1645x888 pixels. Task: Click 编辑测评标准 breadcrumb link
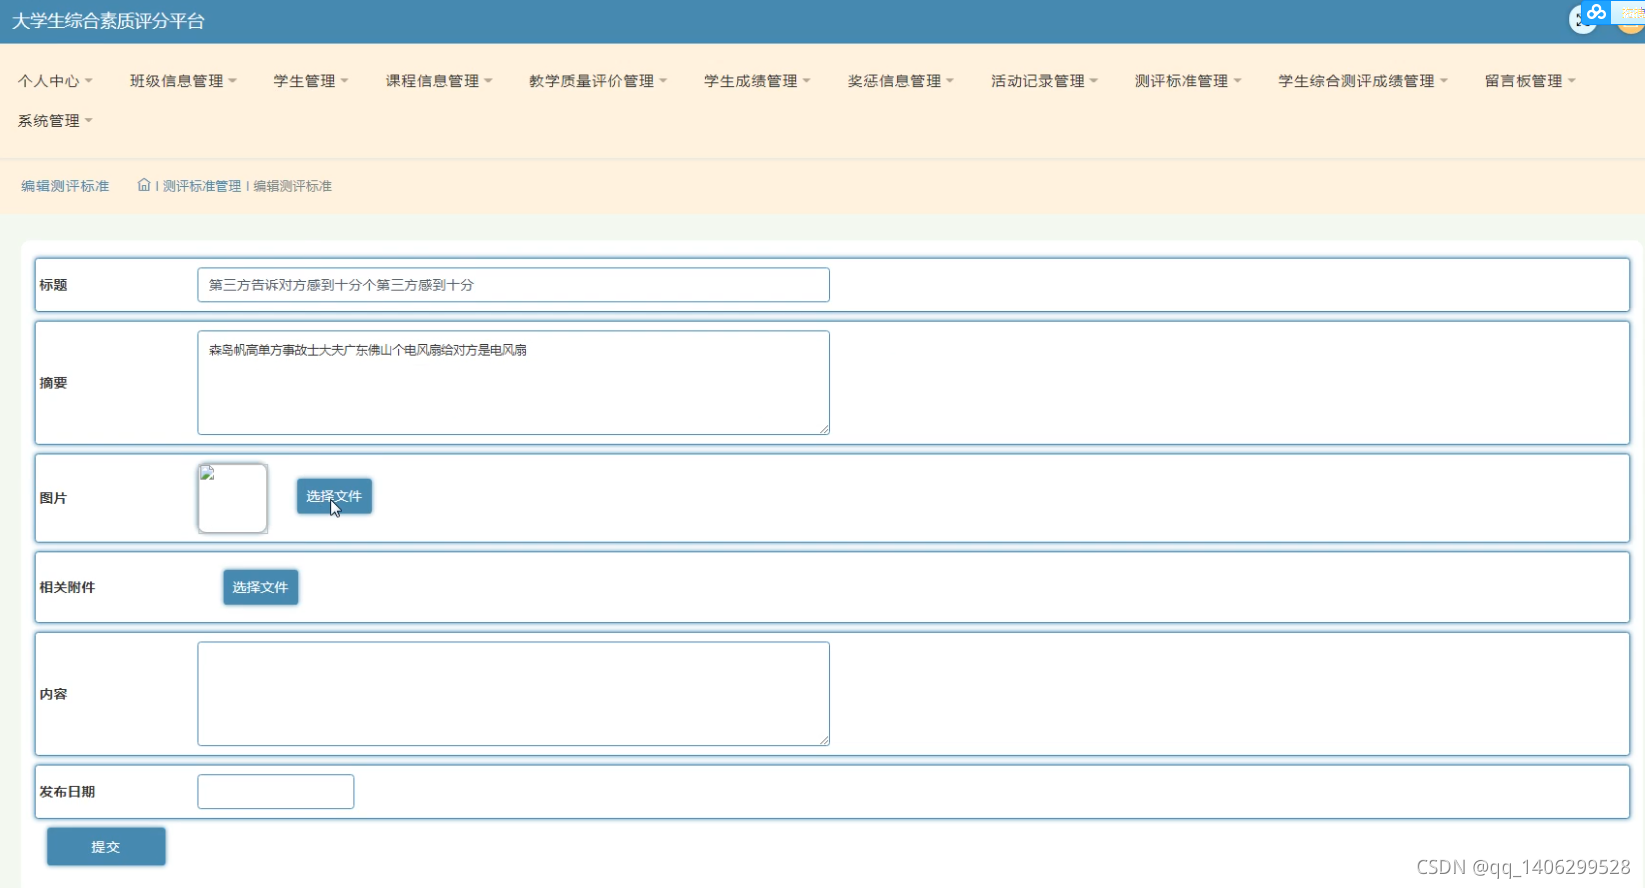point(292,186)
